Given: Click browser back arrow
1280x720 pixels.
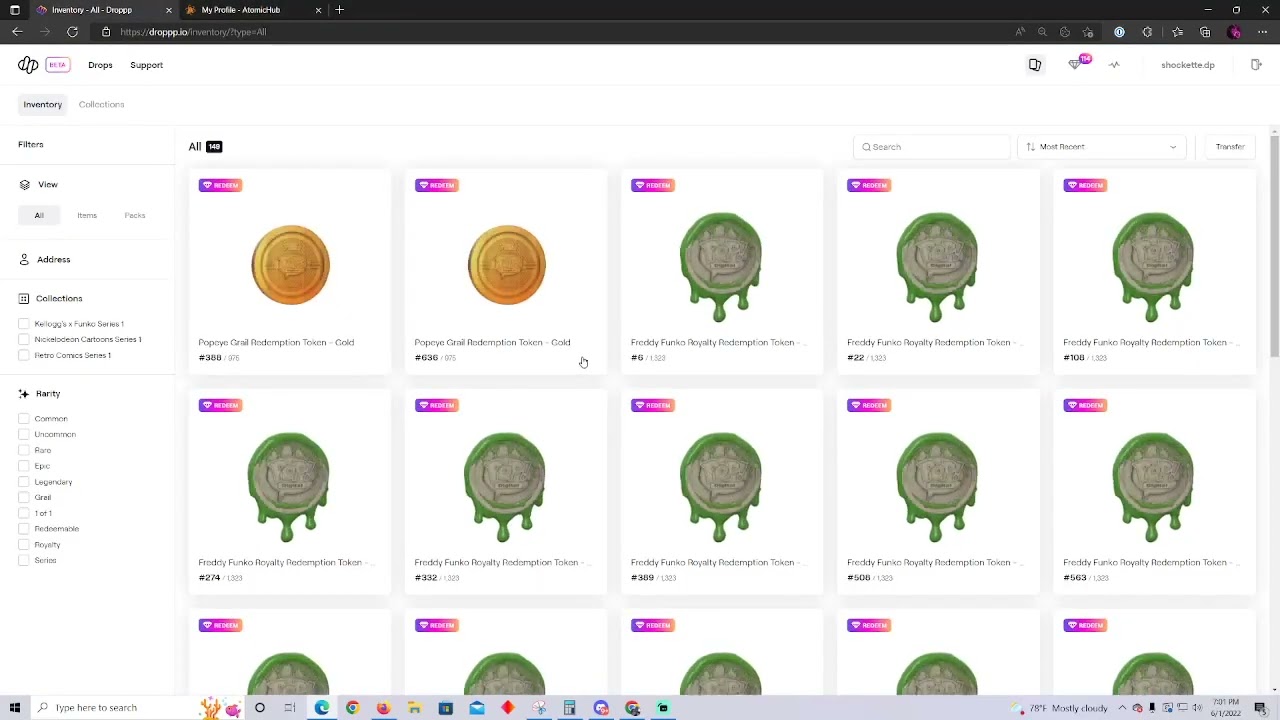Looking at the screenshot, I should [x=17, y=32].
